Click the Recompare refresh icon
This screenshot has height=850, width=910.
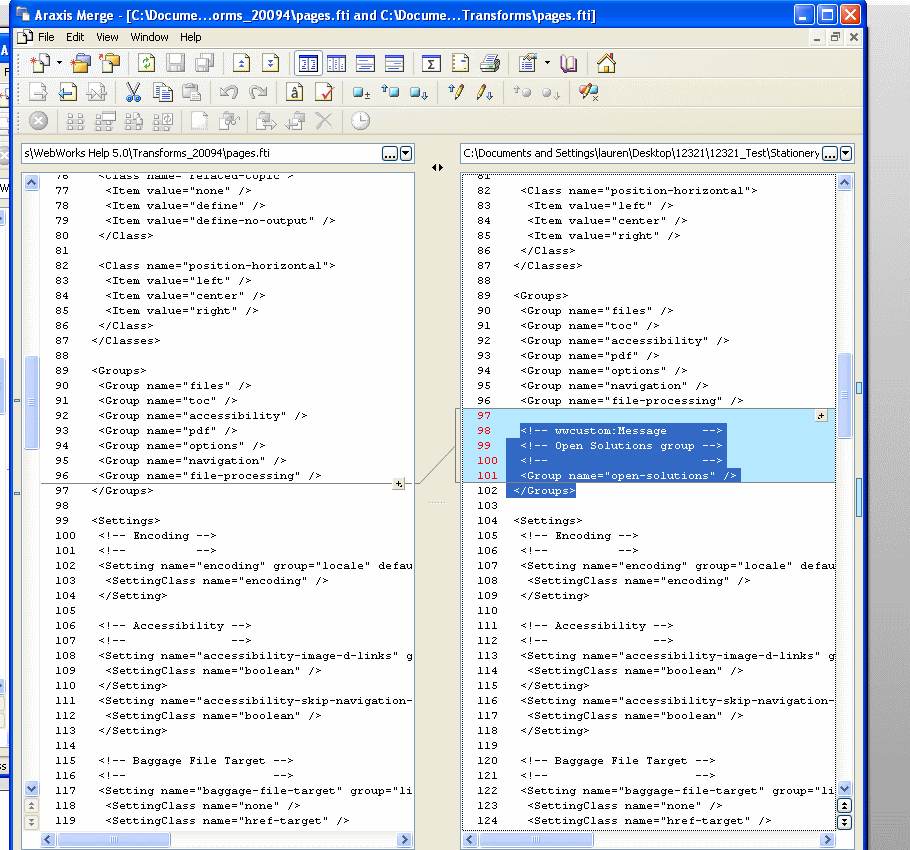coord(146,64)
